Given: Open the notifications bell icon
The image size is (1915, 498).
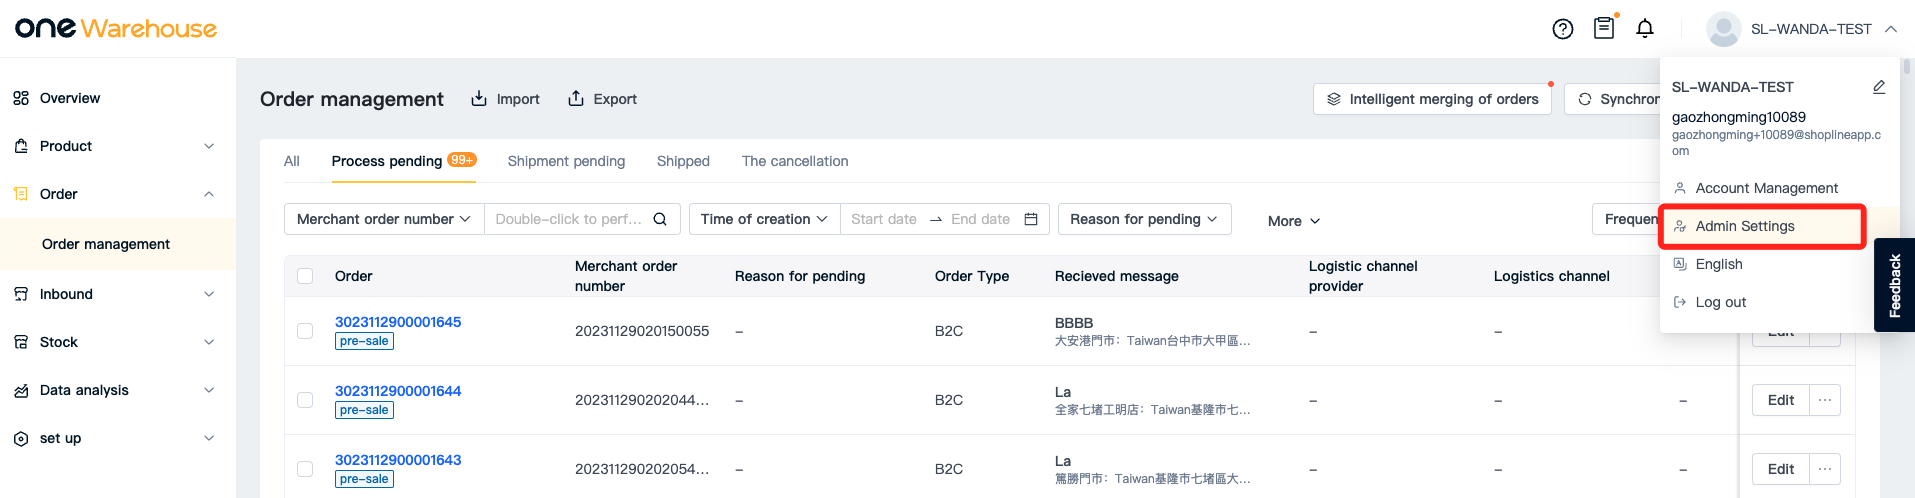Looking at the screenshot, I should (x=1645, y=29).
